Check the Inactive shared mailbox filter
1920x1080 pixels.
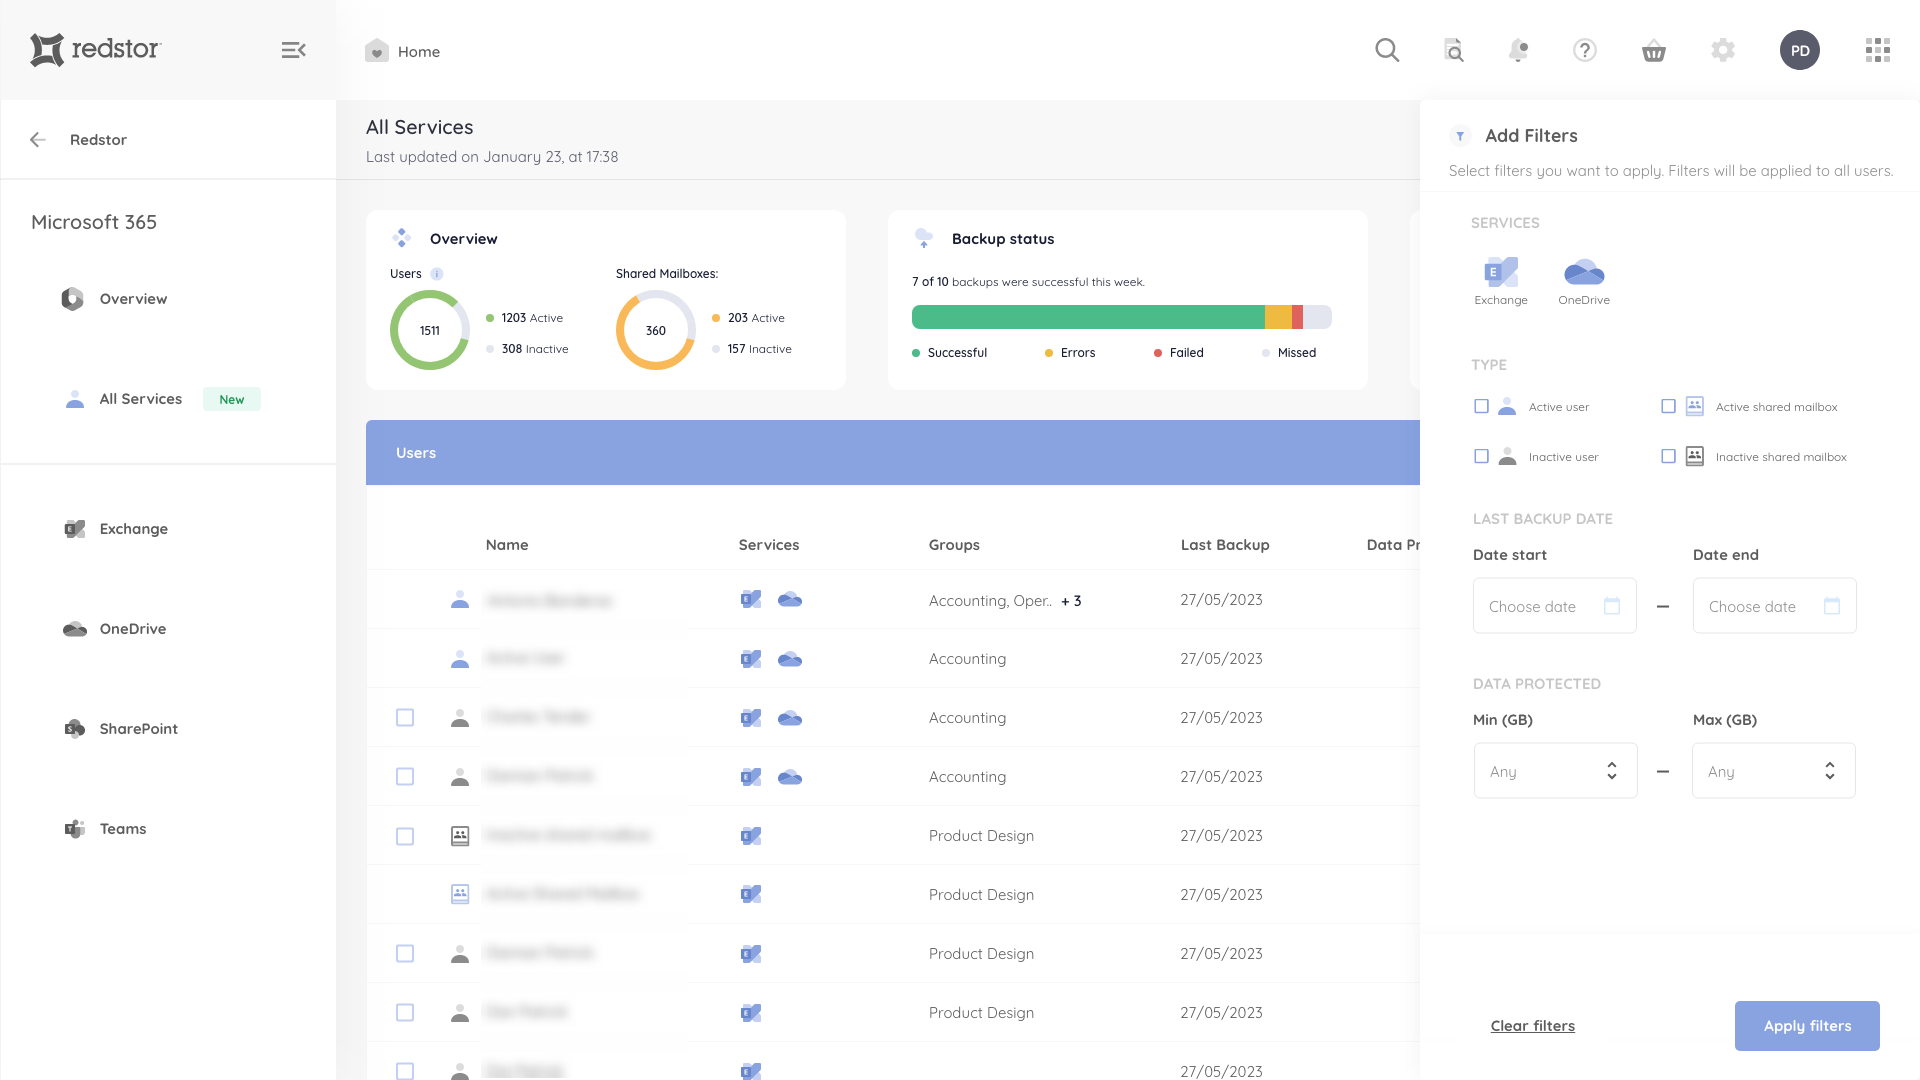(x=1668, y=456)
